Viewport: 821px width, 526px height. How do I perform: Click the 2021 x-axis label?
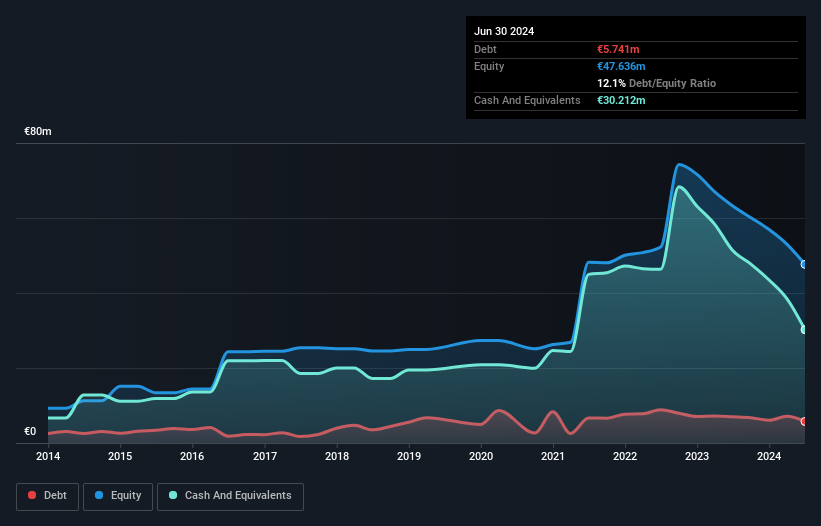point(553,456)
